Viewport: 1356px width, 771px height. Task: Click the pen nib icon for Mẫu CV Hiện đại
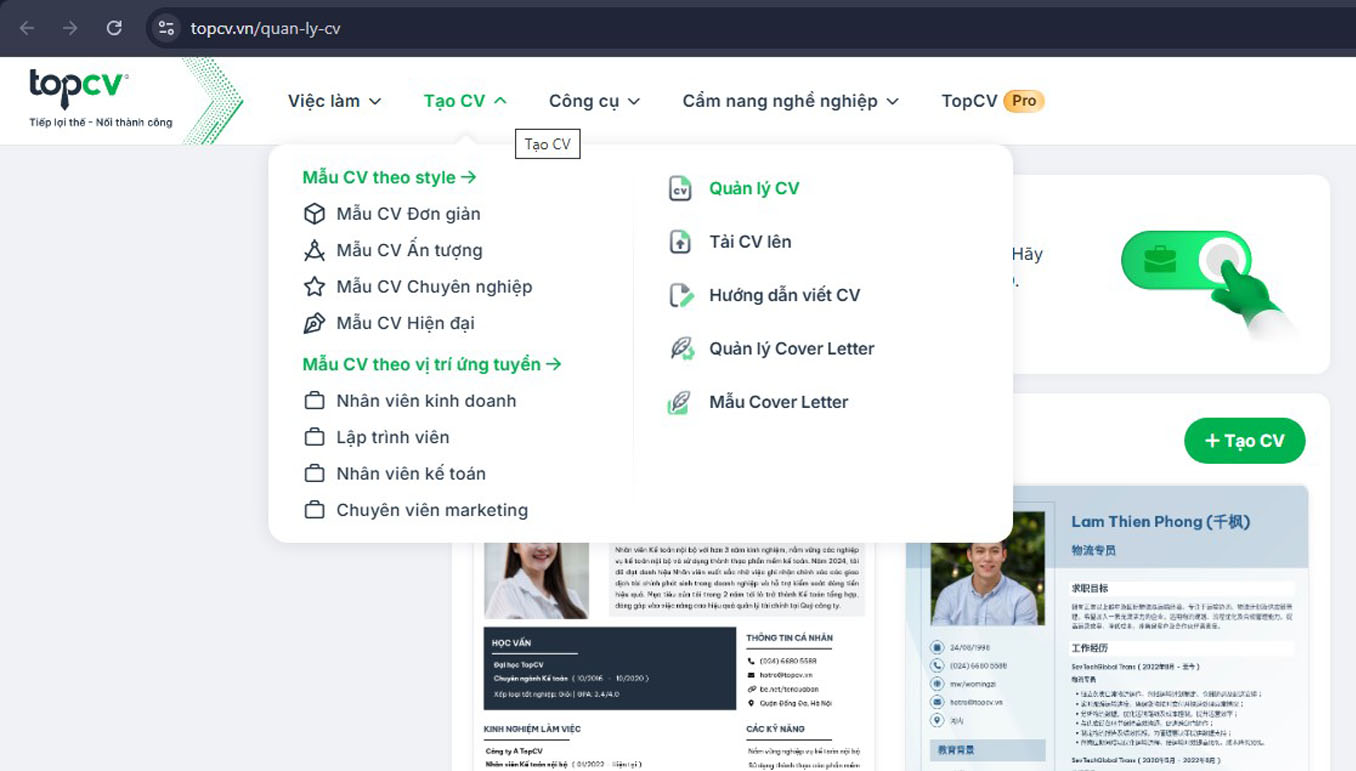[314, 323]
